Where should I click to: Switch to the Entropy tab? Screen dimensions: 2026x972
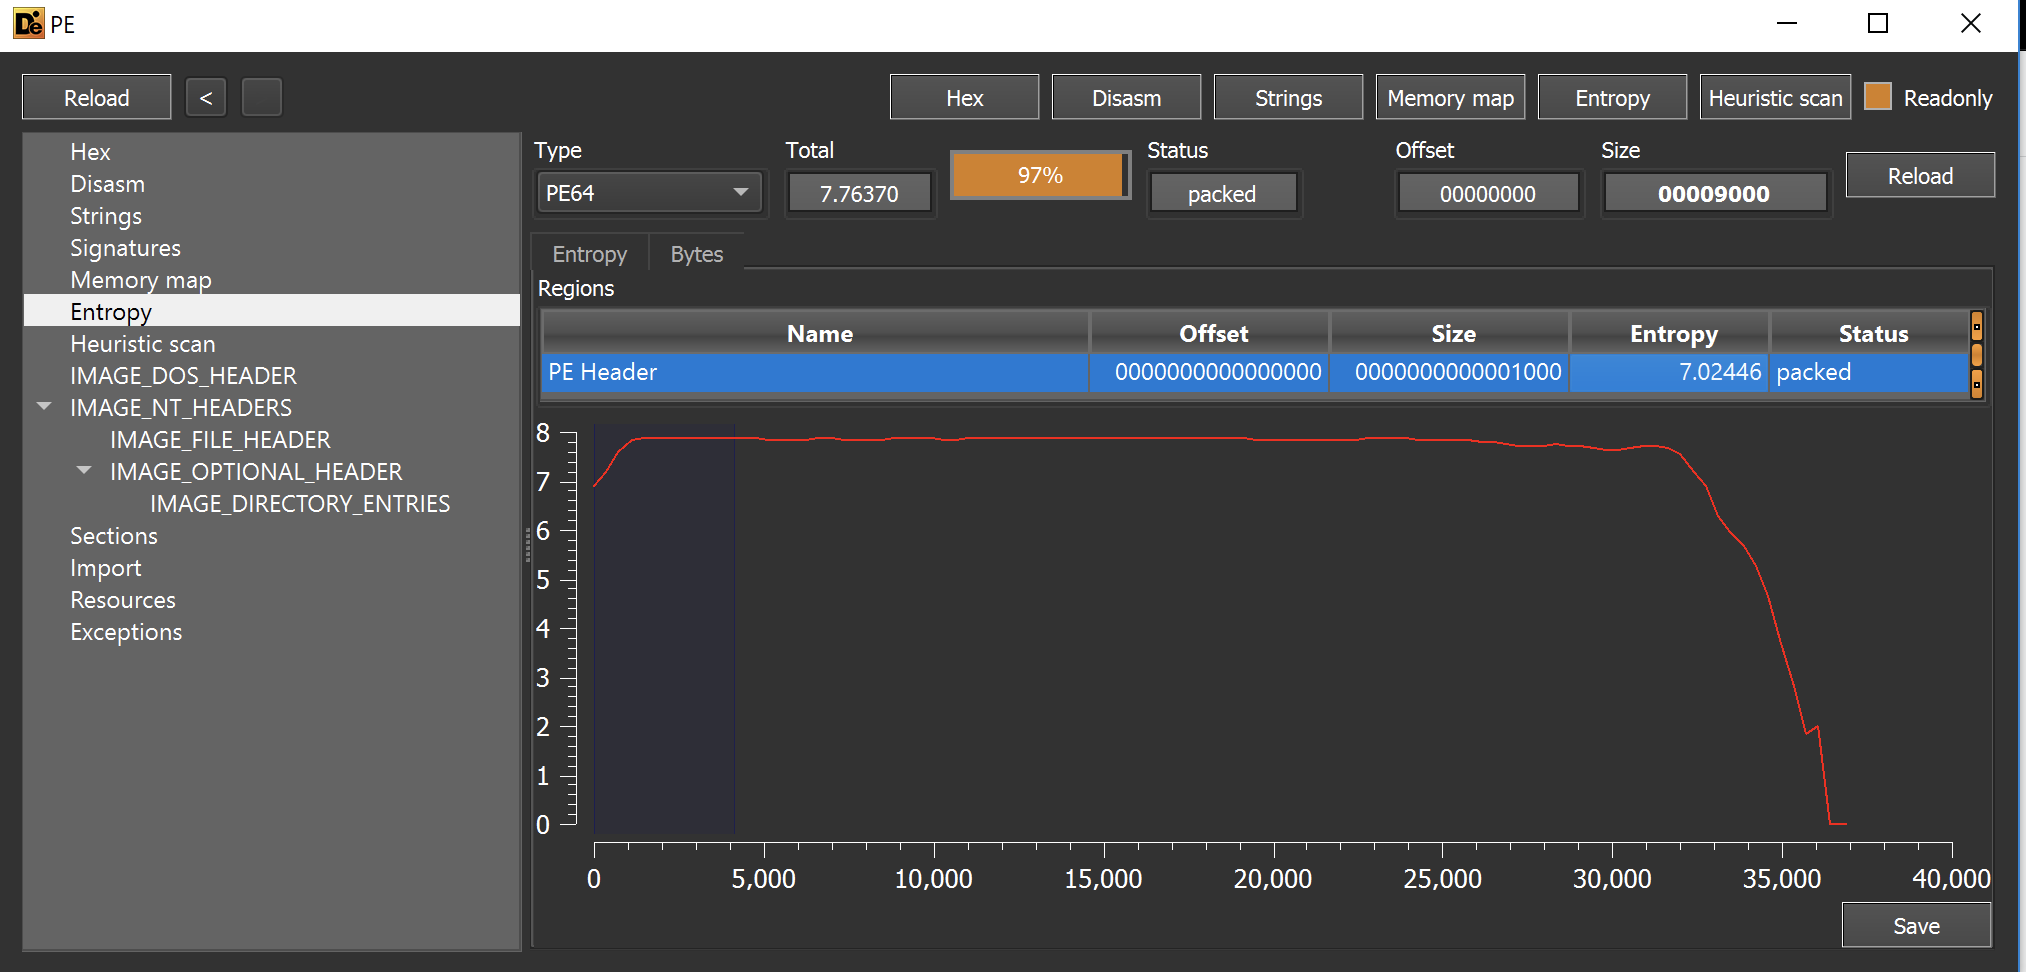click(x=589, y=254)
